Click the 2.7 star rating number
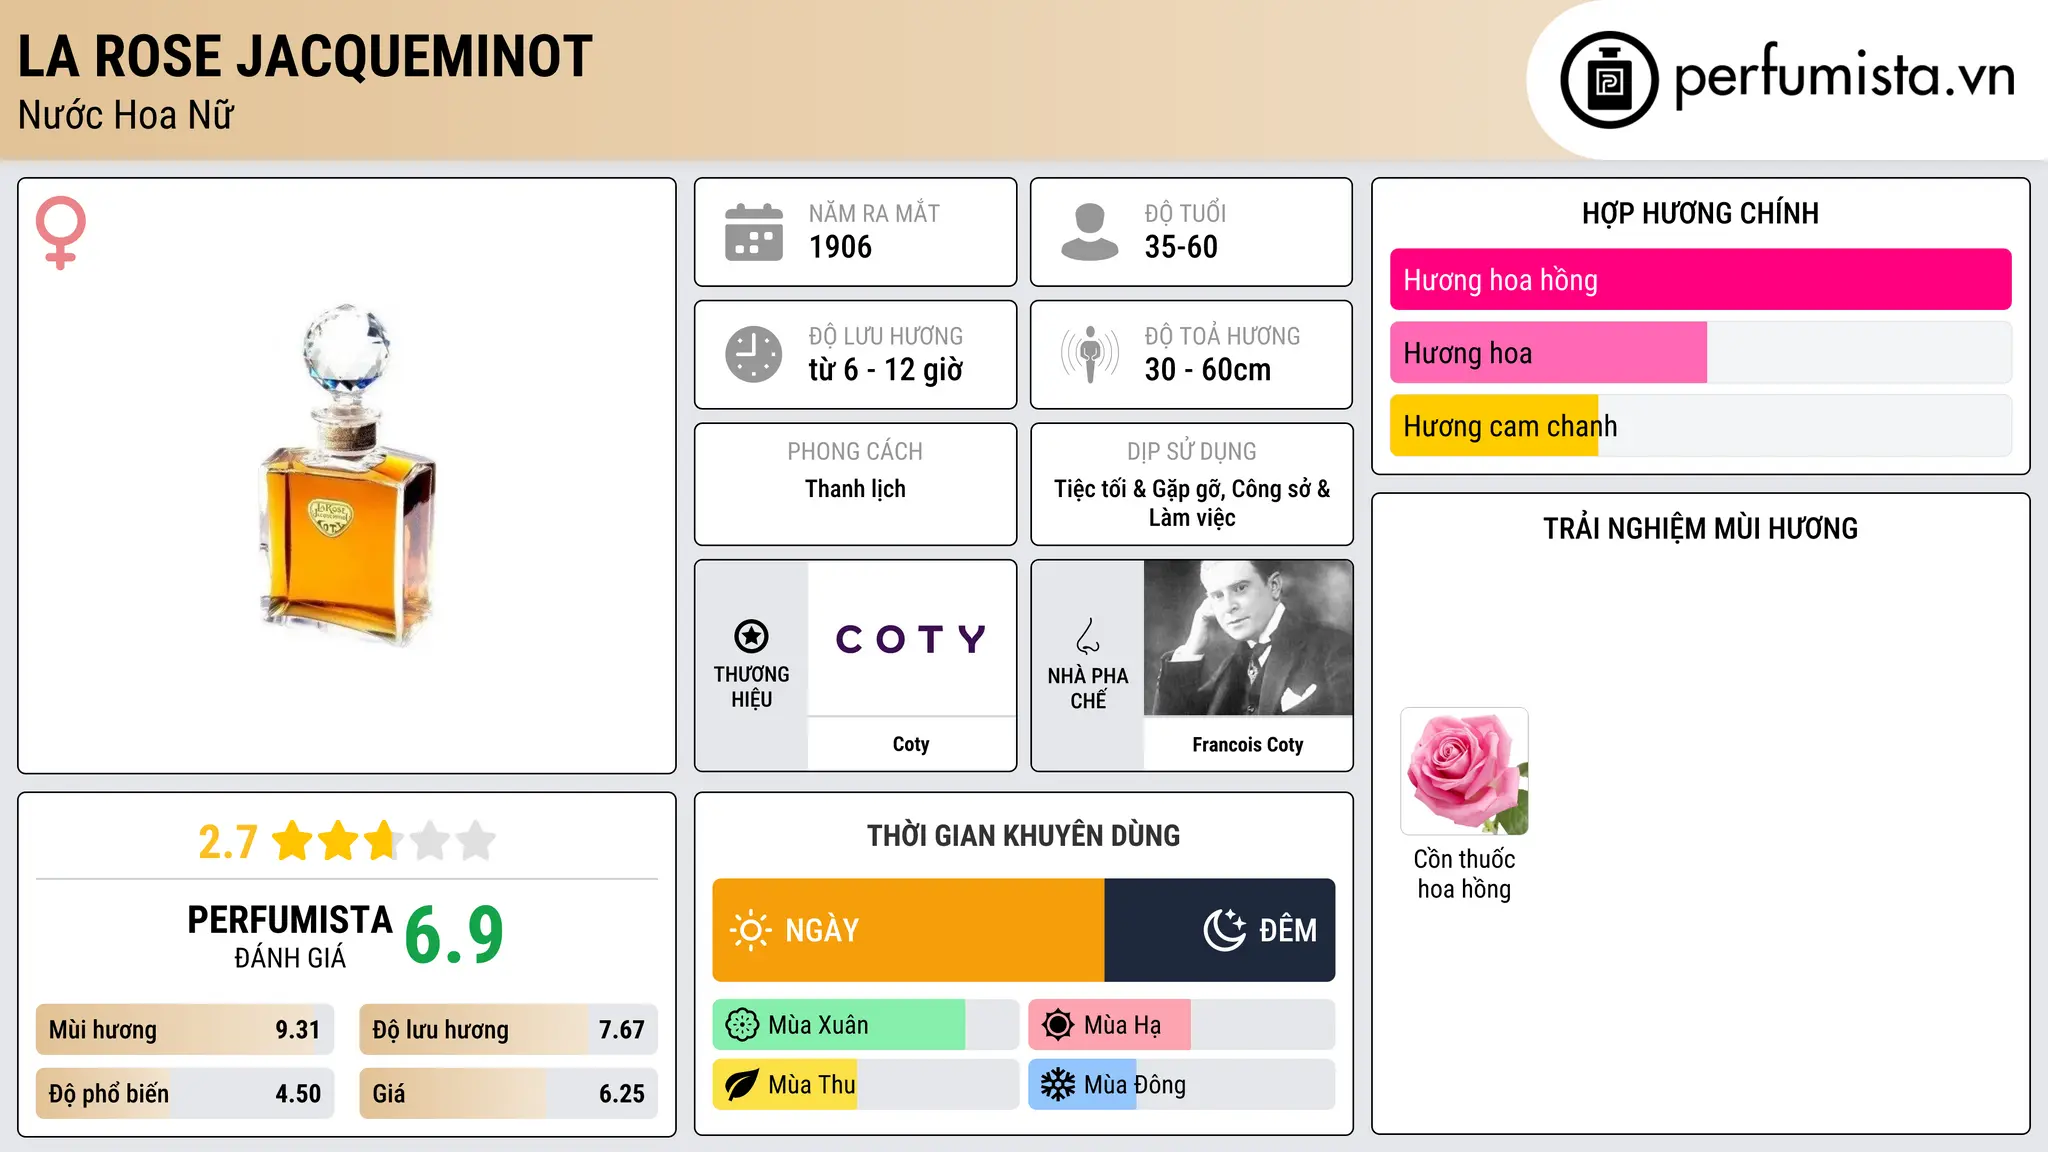Image resolution: width=2048 pixels, height=1152 pixels. [228, 842]
